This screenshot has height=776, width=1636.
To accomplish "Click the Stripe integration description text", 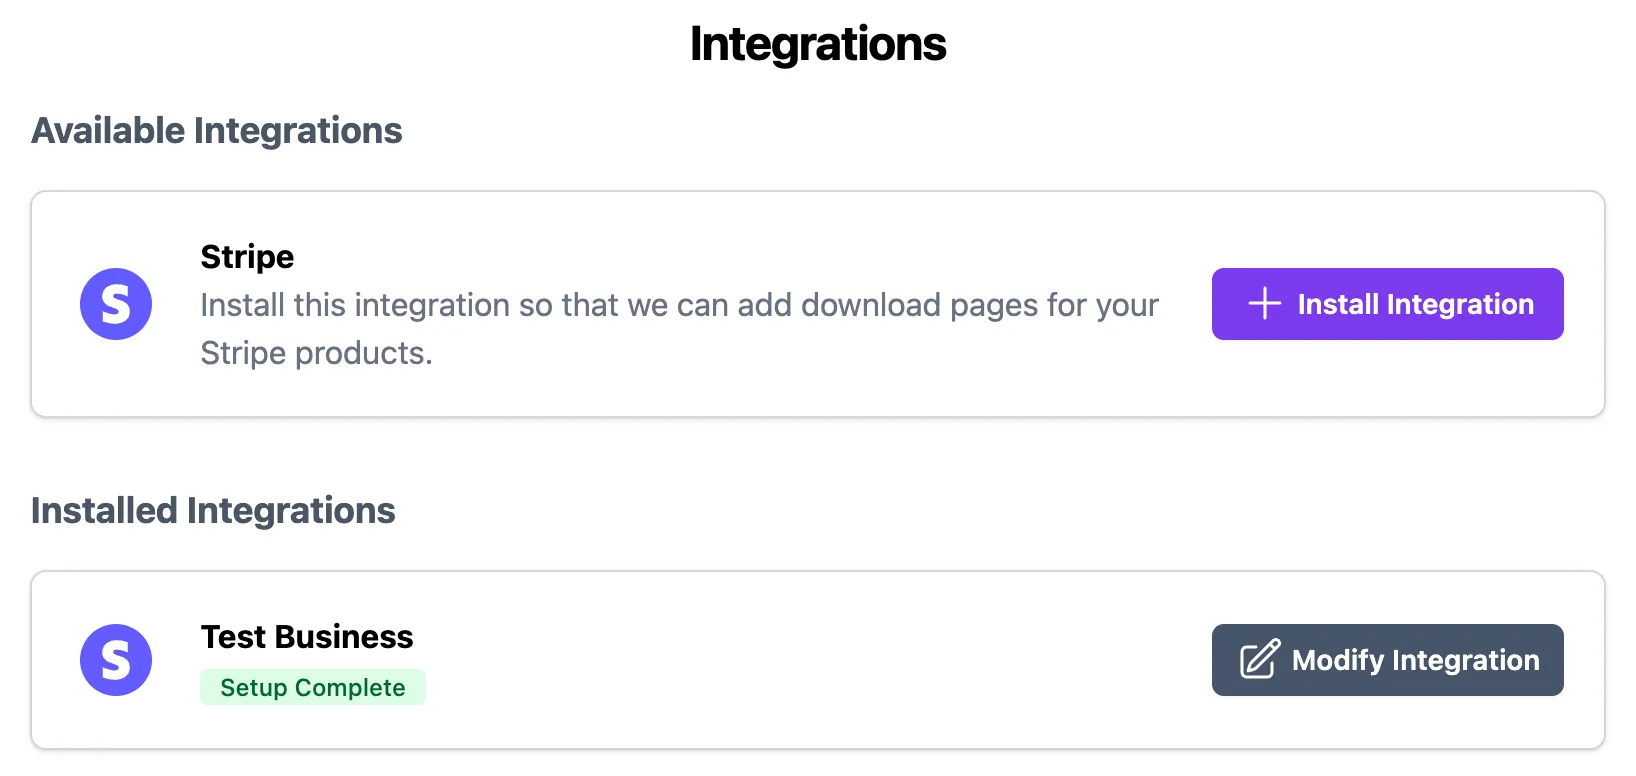I will point(679,329).
